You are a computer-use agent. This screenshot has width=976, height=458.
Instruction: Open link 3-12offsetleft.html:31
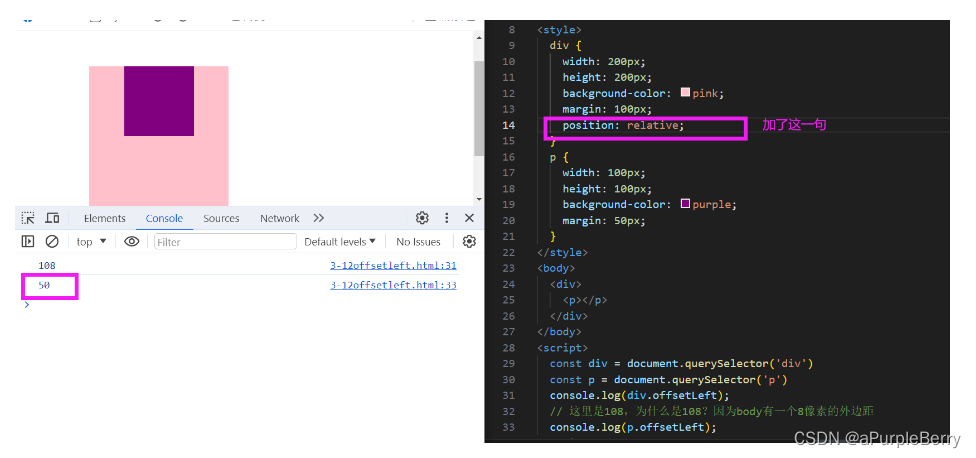click(x=393, y=266)
